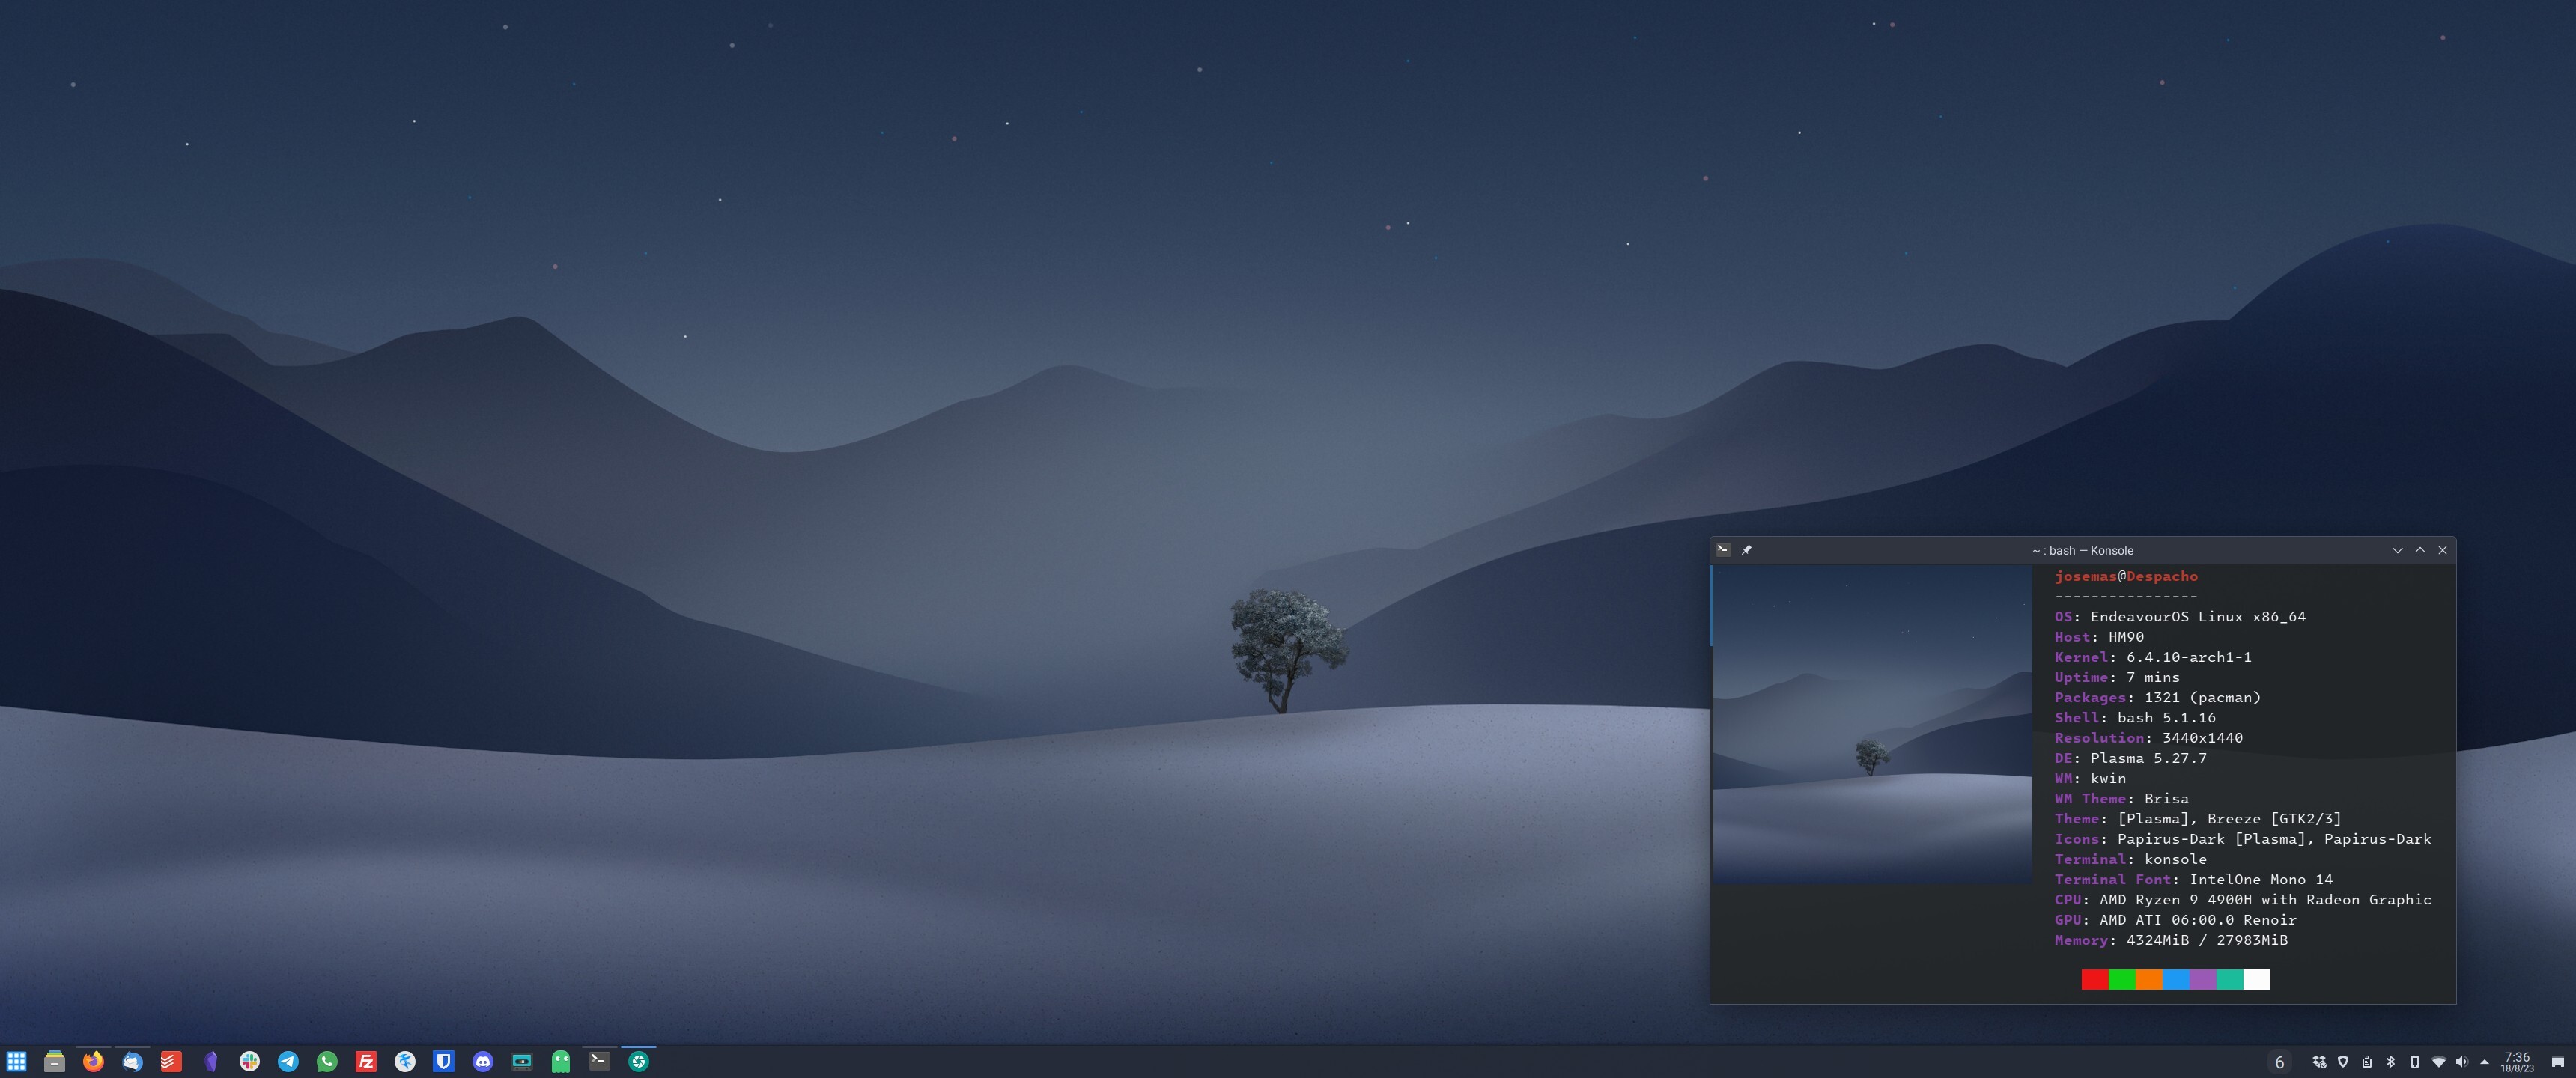The height and width of the screenshot is (1078, 2576).
Task: Launch Firefox from the taskbar
Action: click(x=93, y=1061)
